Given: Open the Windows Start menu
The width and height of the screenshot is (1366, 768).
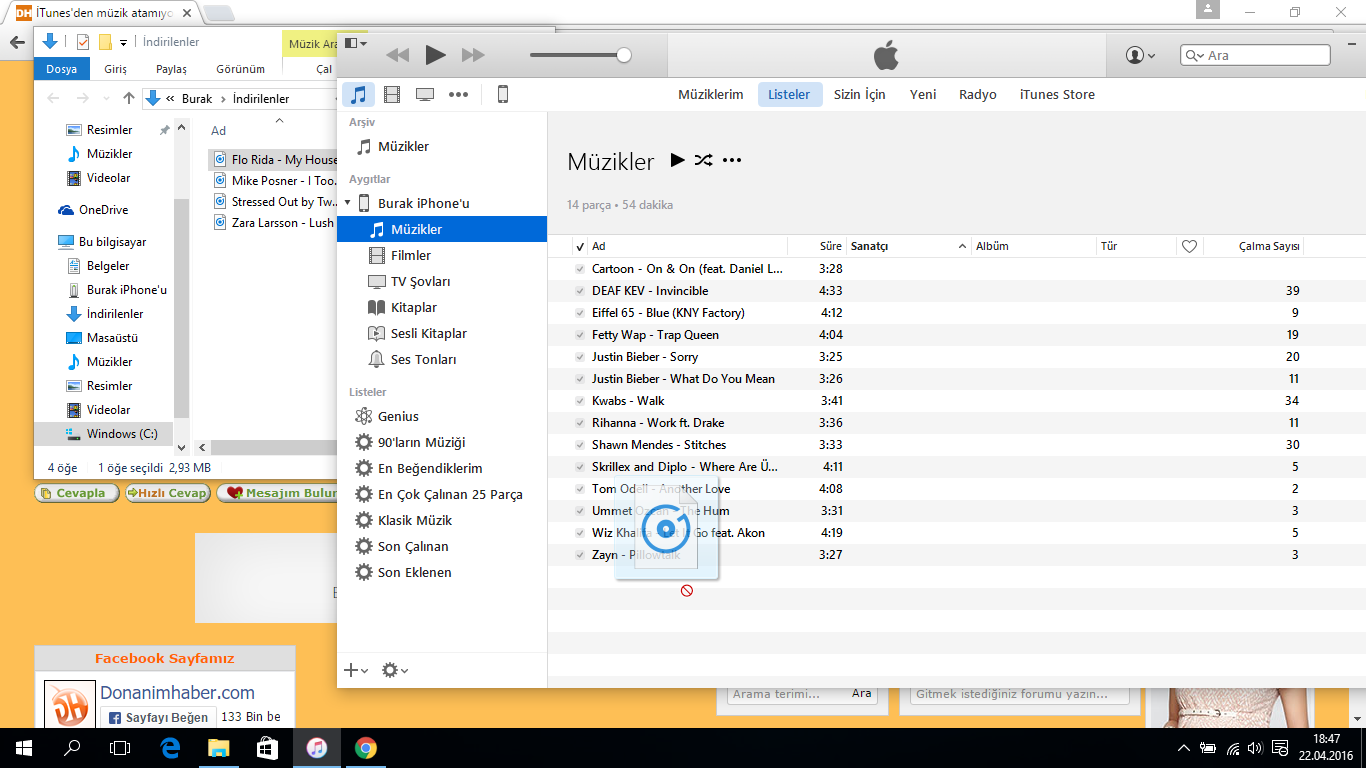Looking at the screenshot, I should (24, 748).
